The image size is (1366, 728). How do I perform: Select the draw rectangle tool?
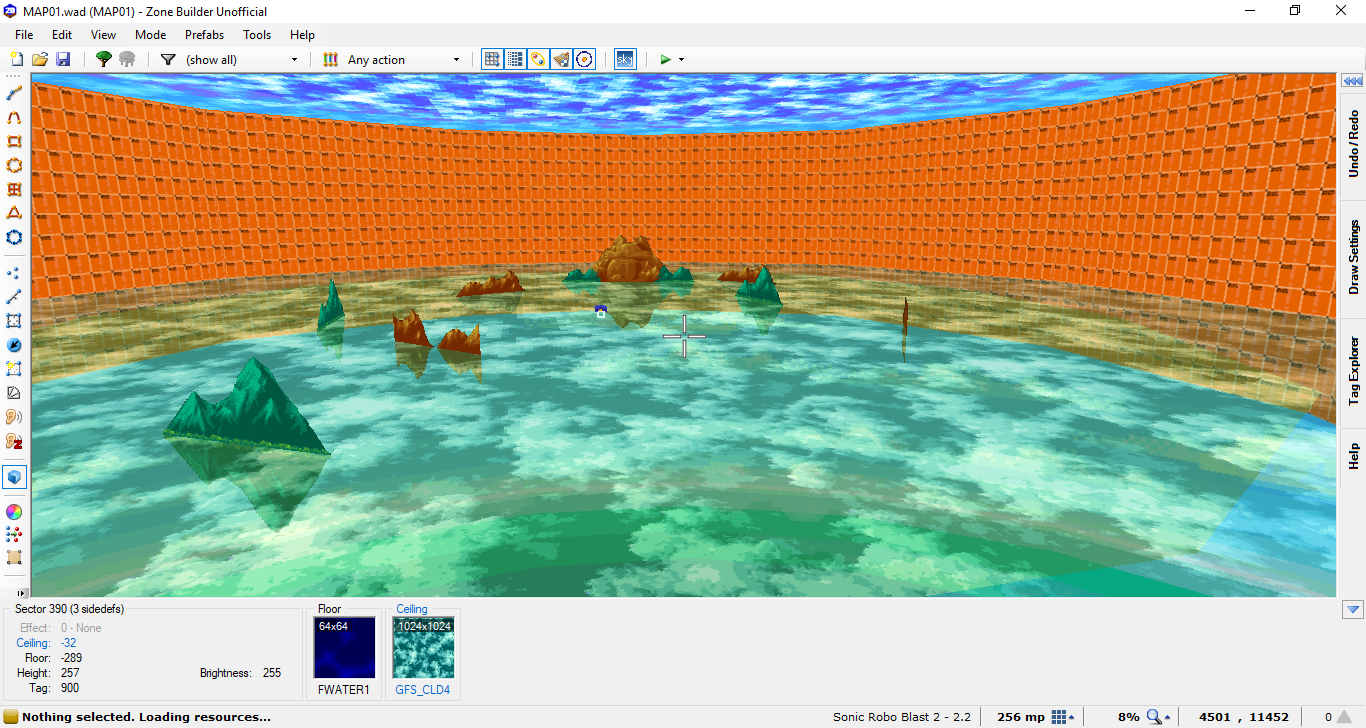14,142
